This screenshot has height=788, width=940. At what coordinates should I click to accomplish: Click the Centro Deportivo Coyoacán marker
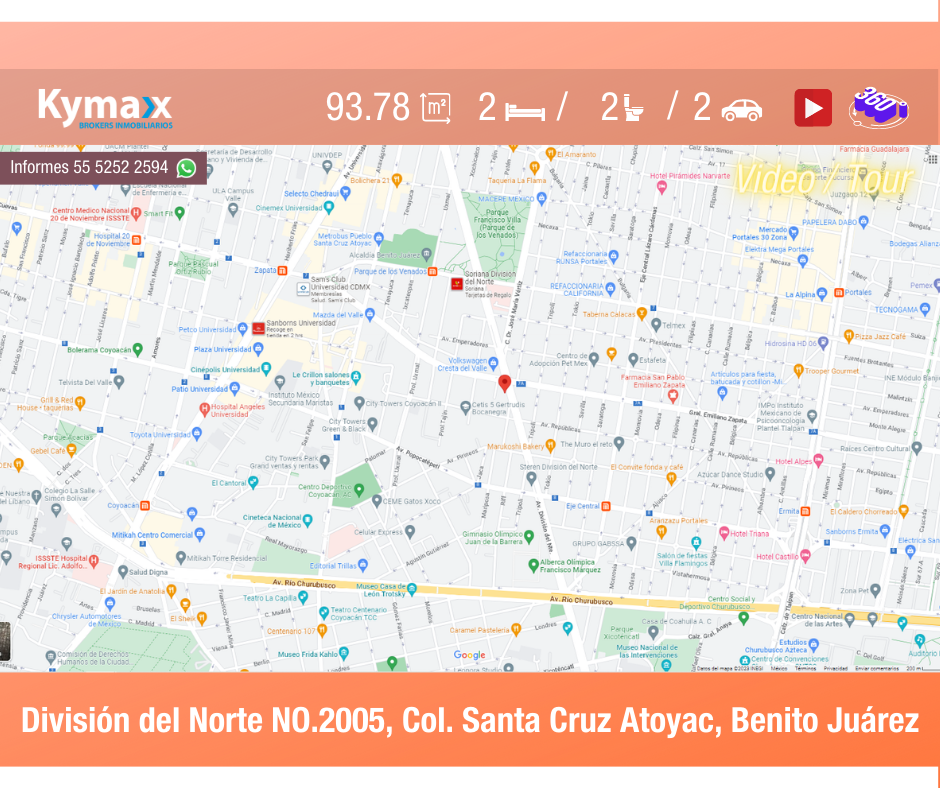click(359, 490)
